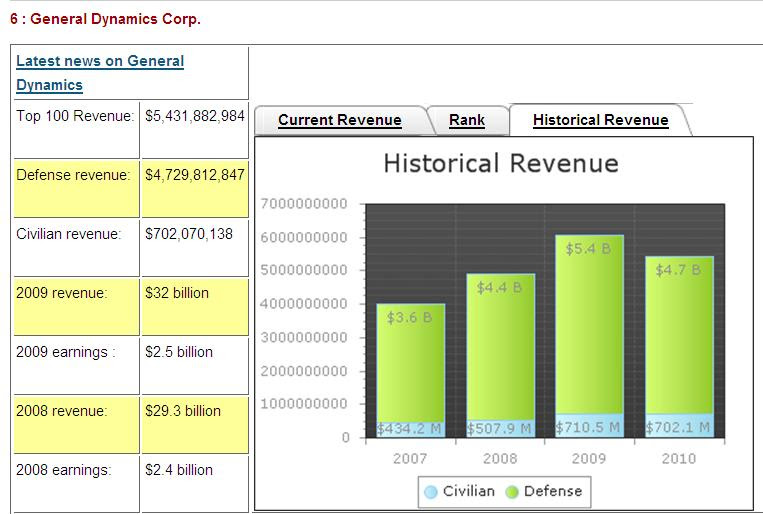Switch to the Current Revenue tab
This screenshot has height=514, width=763.
(x=340, y=120)
